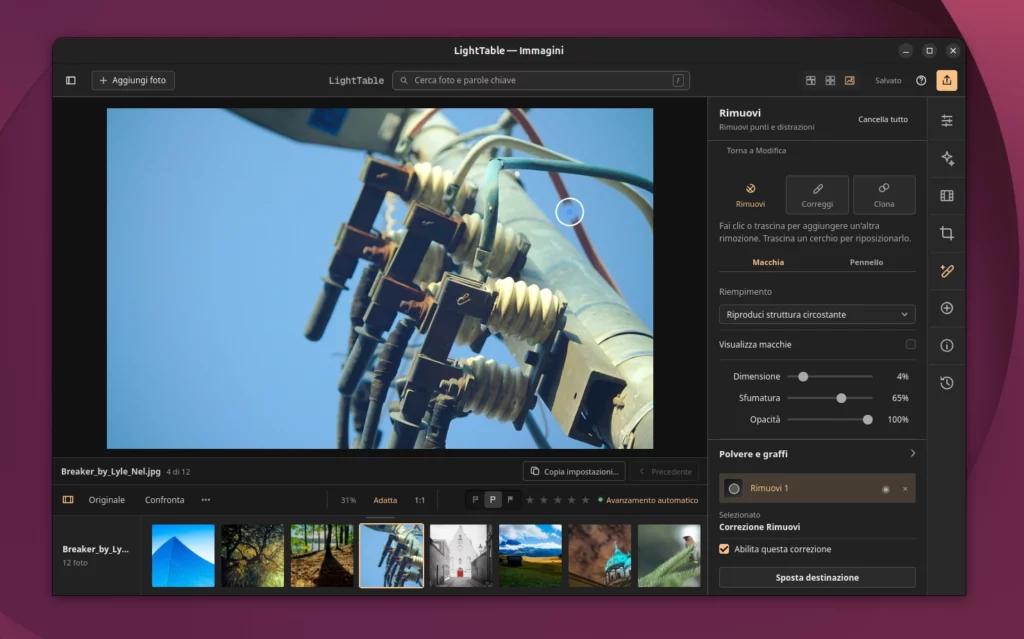
Task: Open the forest tree trunk thumbnail
Action: tap(322, 555)
